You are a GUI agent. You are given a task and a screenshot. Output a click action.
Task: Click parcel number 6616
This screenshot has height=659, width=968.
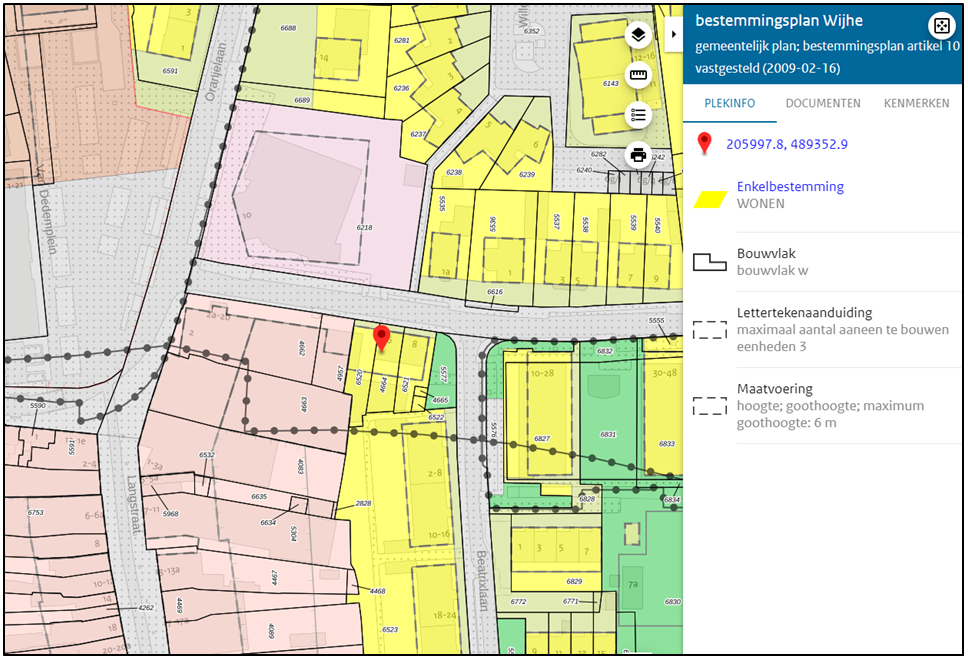click(x=494, y=292)
